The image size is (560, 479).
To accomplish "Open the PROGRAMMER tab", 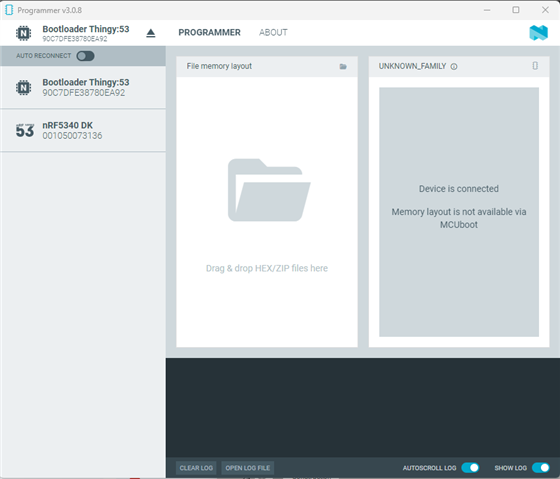I will pos(209,33).
